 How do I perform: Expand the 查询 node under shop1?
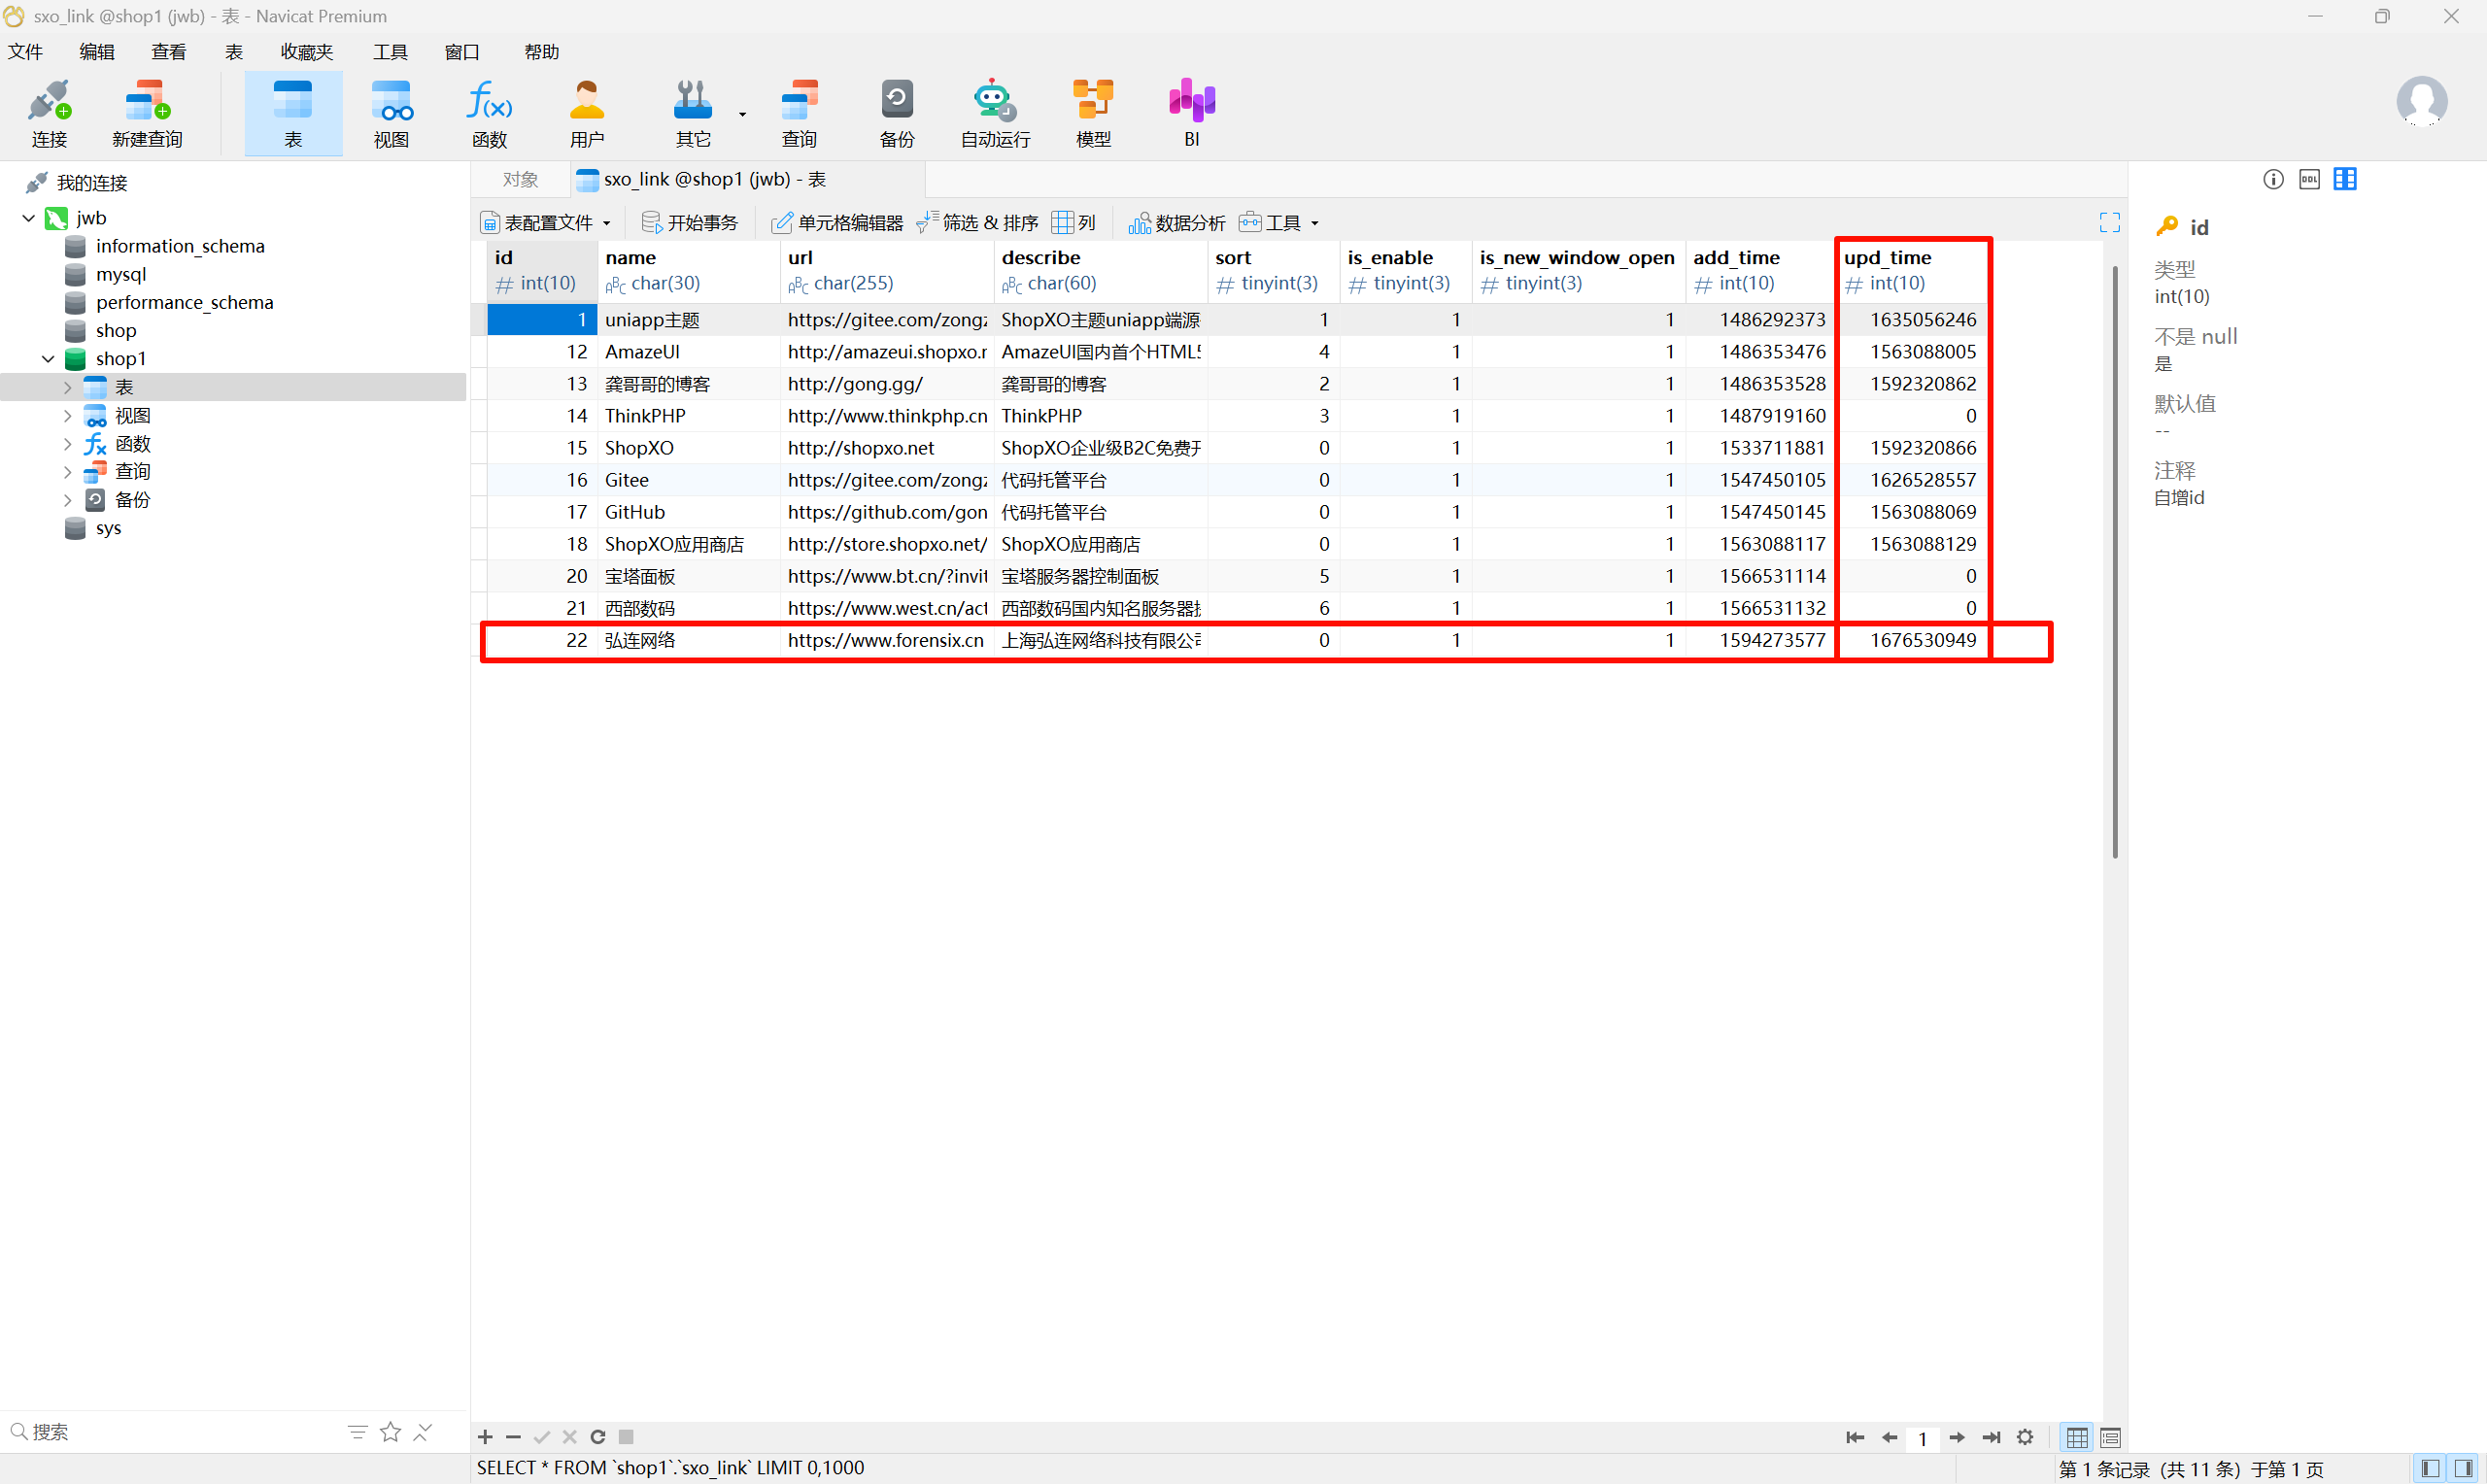pos(67,471)
